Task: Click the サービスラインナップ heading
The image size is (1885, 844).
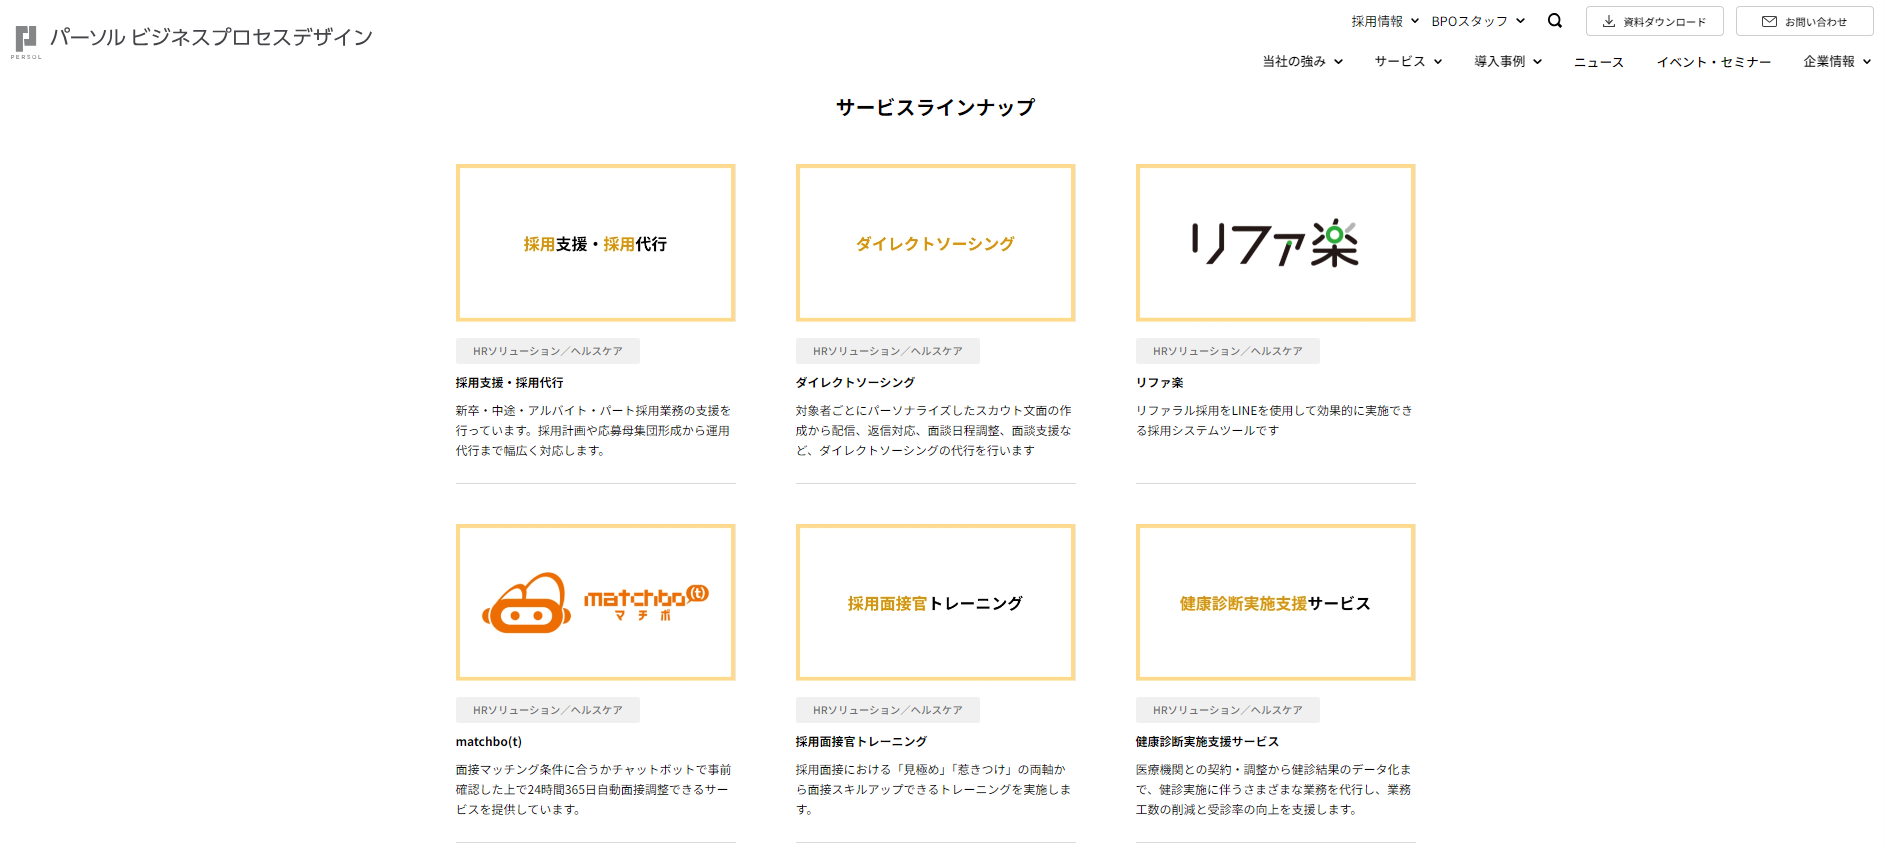Action: [936, 108]
